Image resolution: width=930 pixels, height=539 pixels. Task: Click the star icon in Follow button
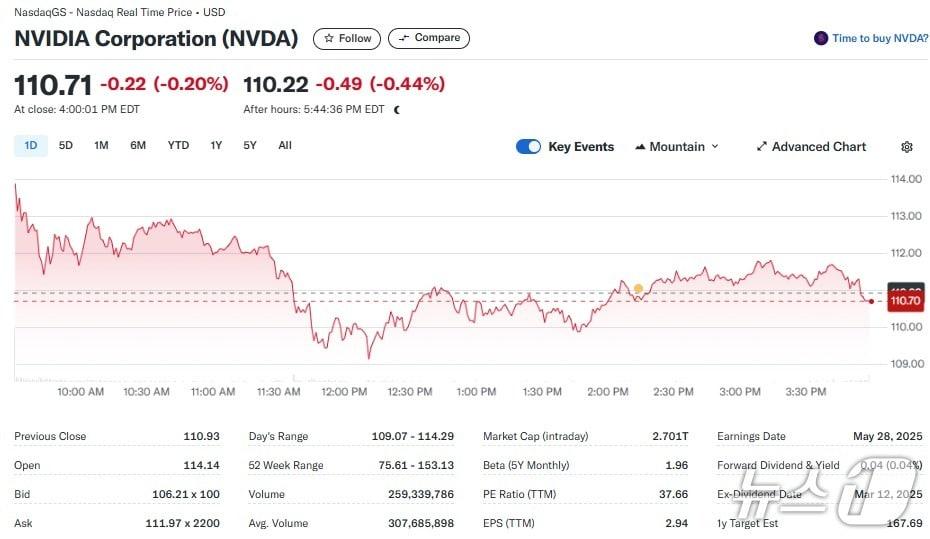329,39
